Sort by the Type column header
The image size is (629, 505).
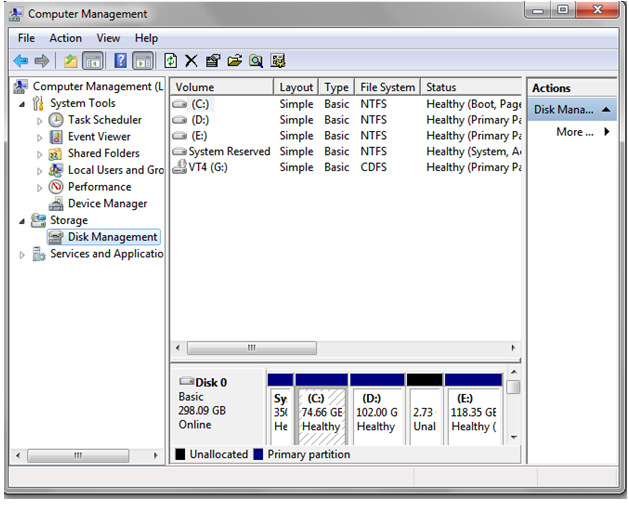click(336, 87)
